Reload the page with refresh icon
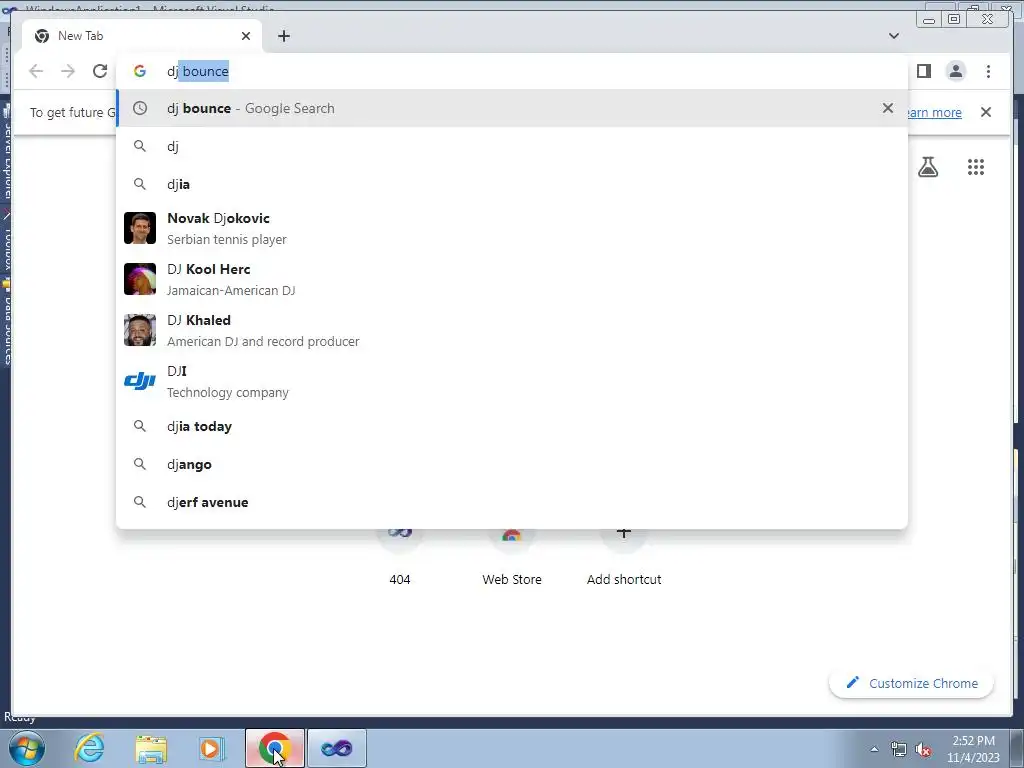The width and height of the screenshot is (1024, 768). click(x=100, y=71)
